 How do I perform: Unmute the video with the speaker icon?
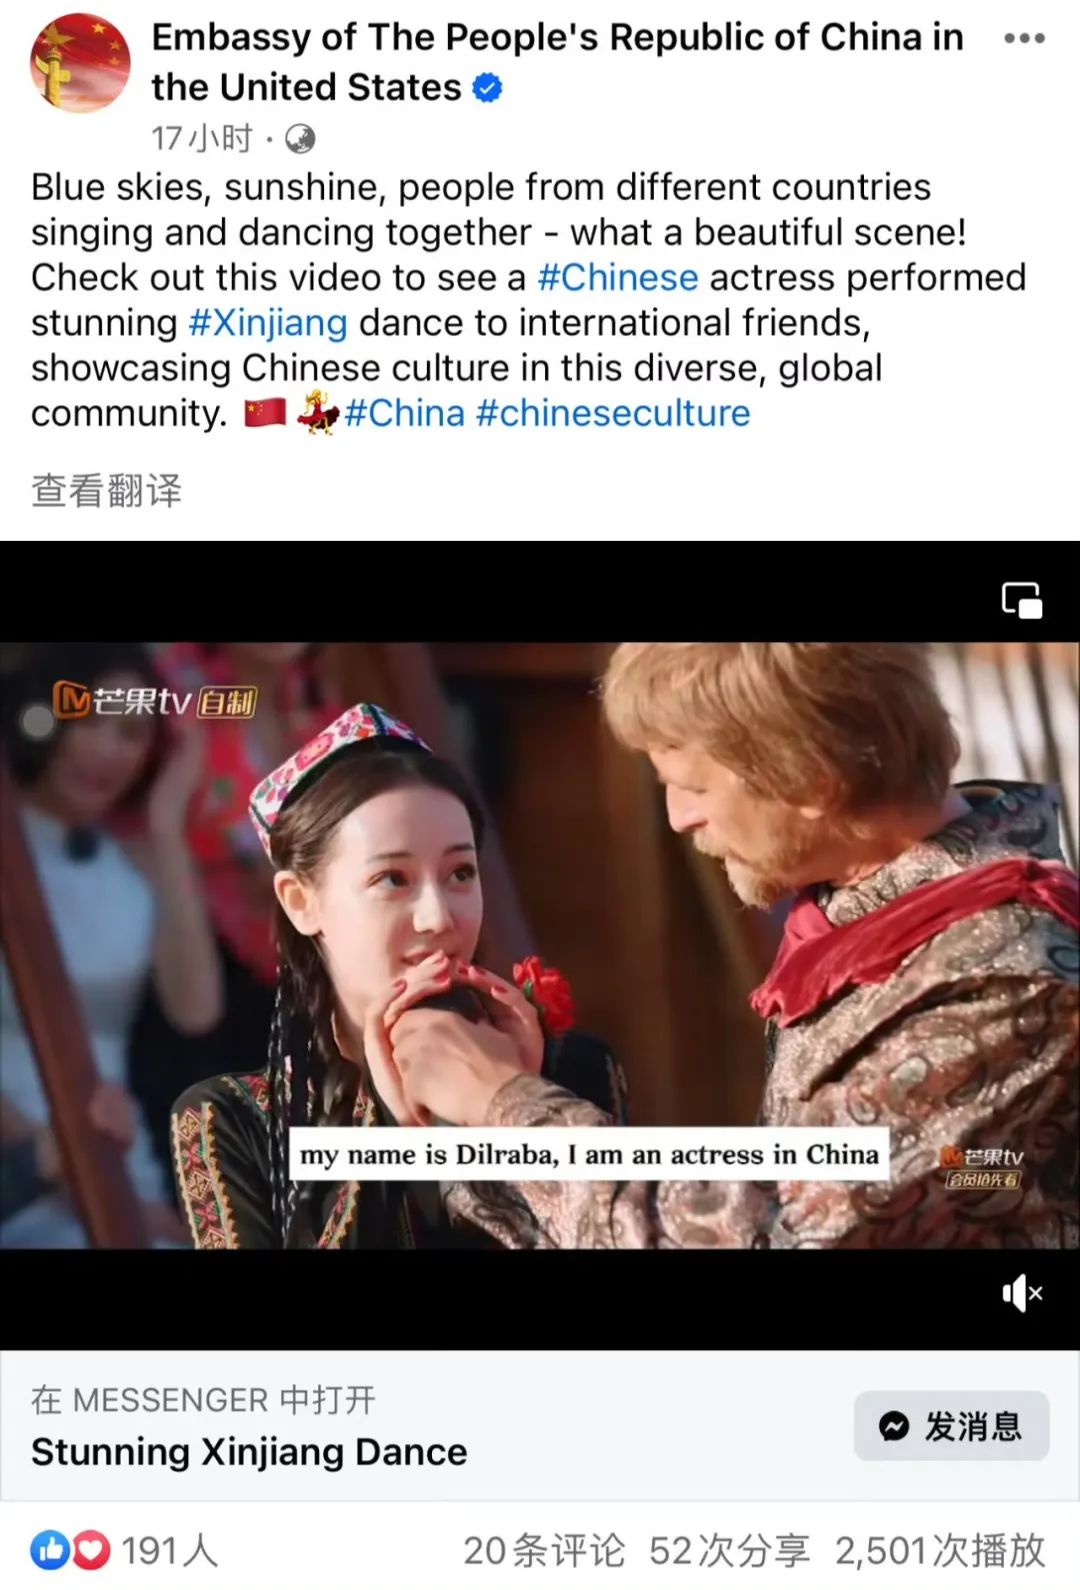pos(1022,1293)
